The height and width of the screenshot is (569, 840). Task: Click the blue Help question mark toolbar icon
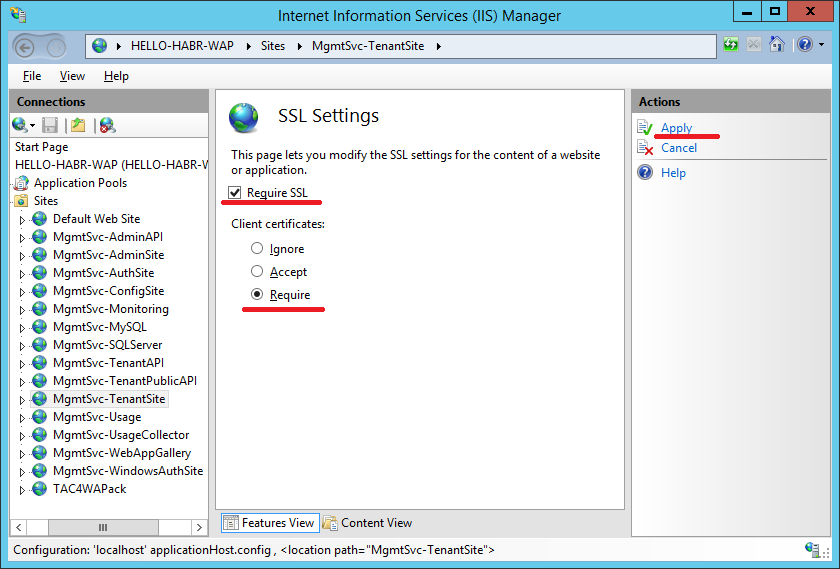point(805,44)
